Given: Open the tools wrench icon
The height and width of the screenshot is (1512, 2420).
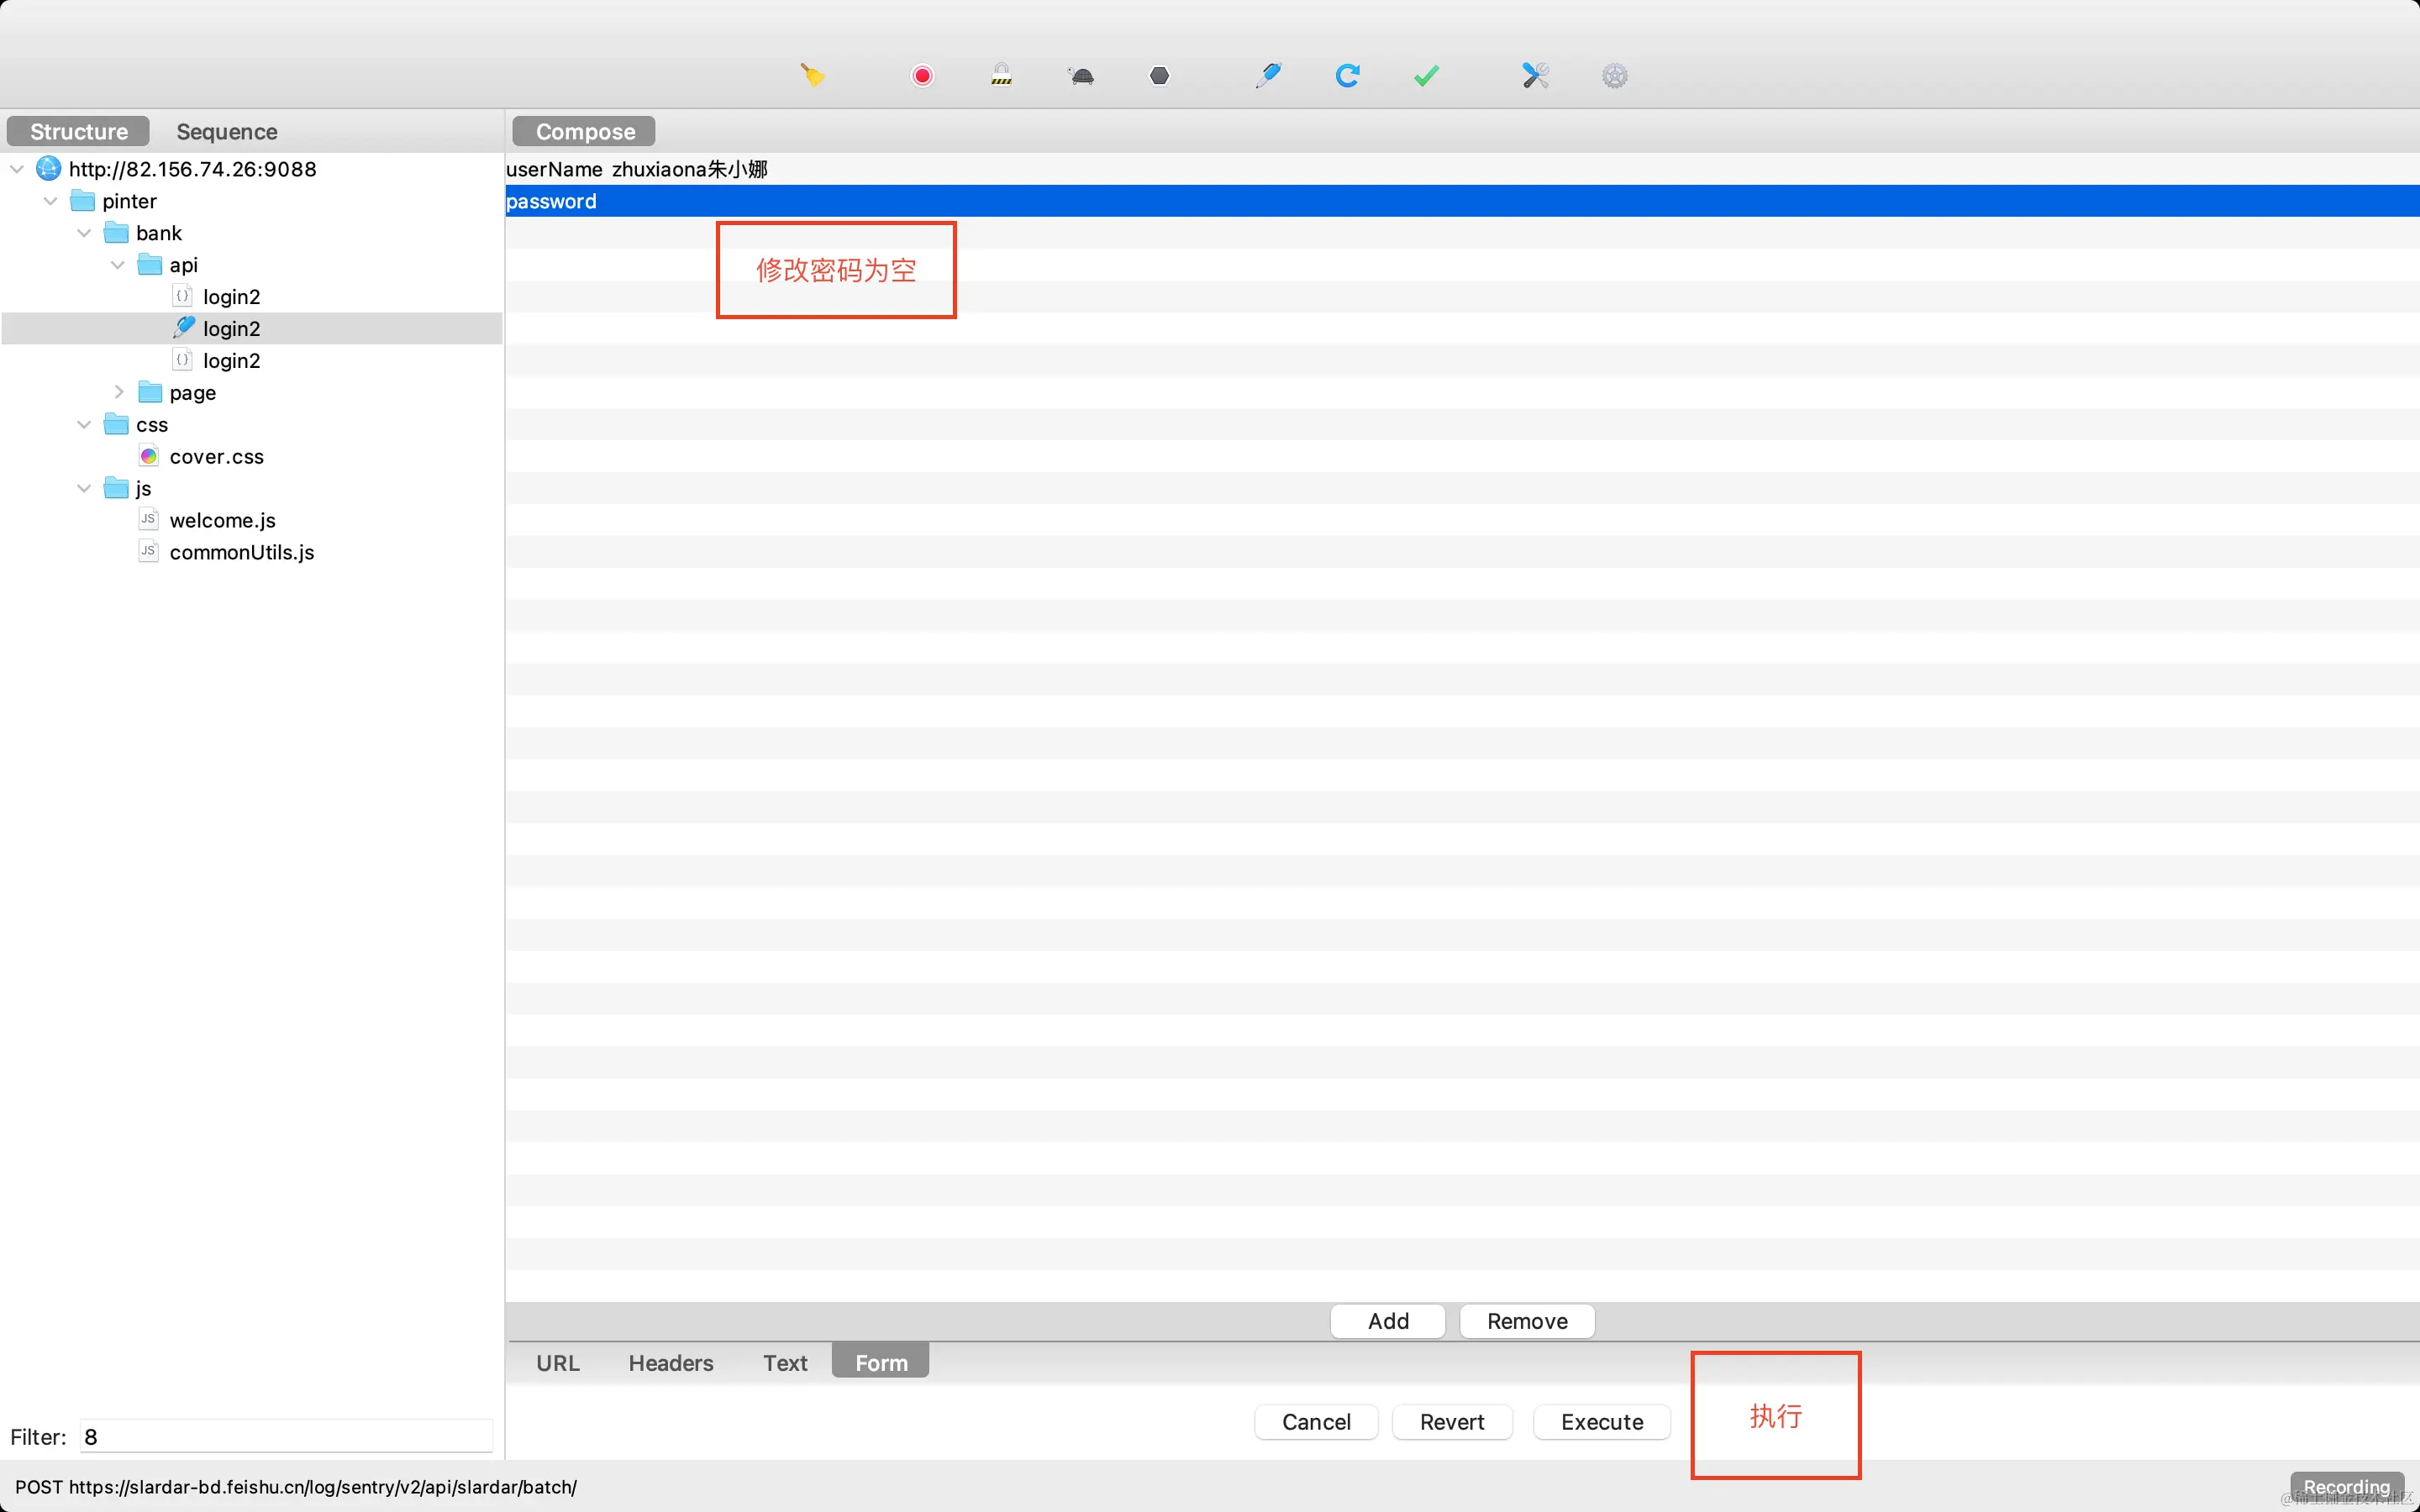Looking at the screenshot, I should coord(1535,76).
